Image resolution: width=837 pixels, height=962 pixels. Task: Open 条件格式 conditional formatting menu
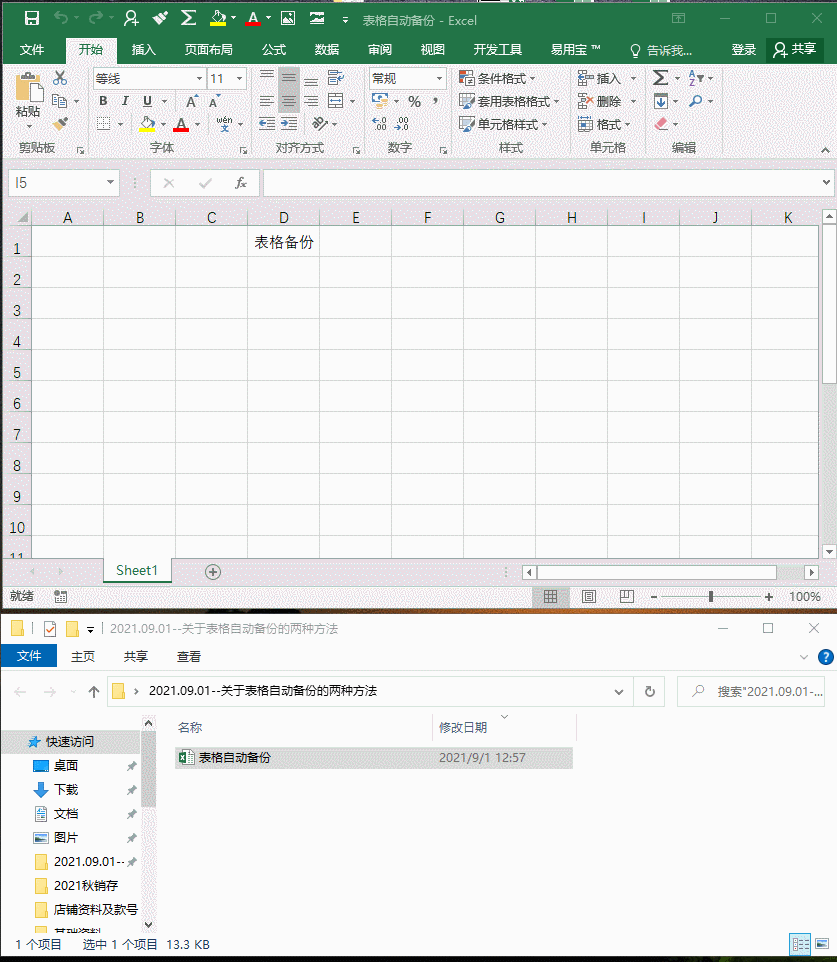(498, 79)
